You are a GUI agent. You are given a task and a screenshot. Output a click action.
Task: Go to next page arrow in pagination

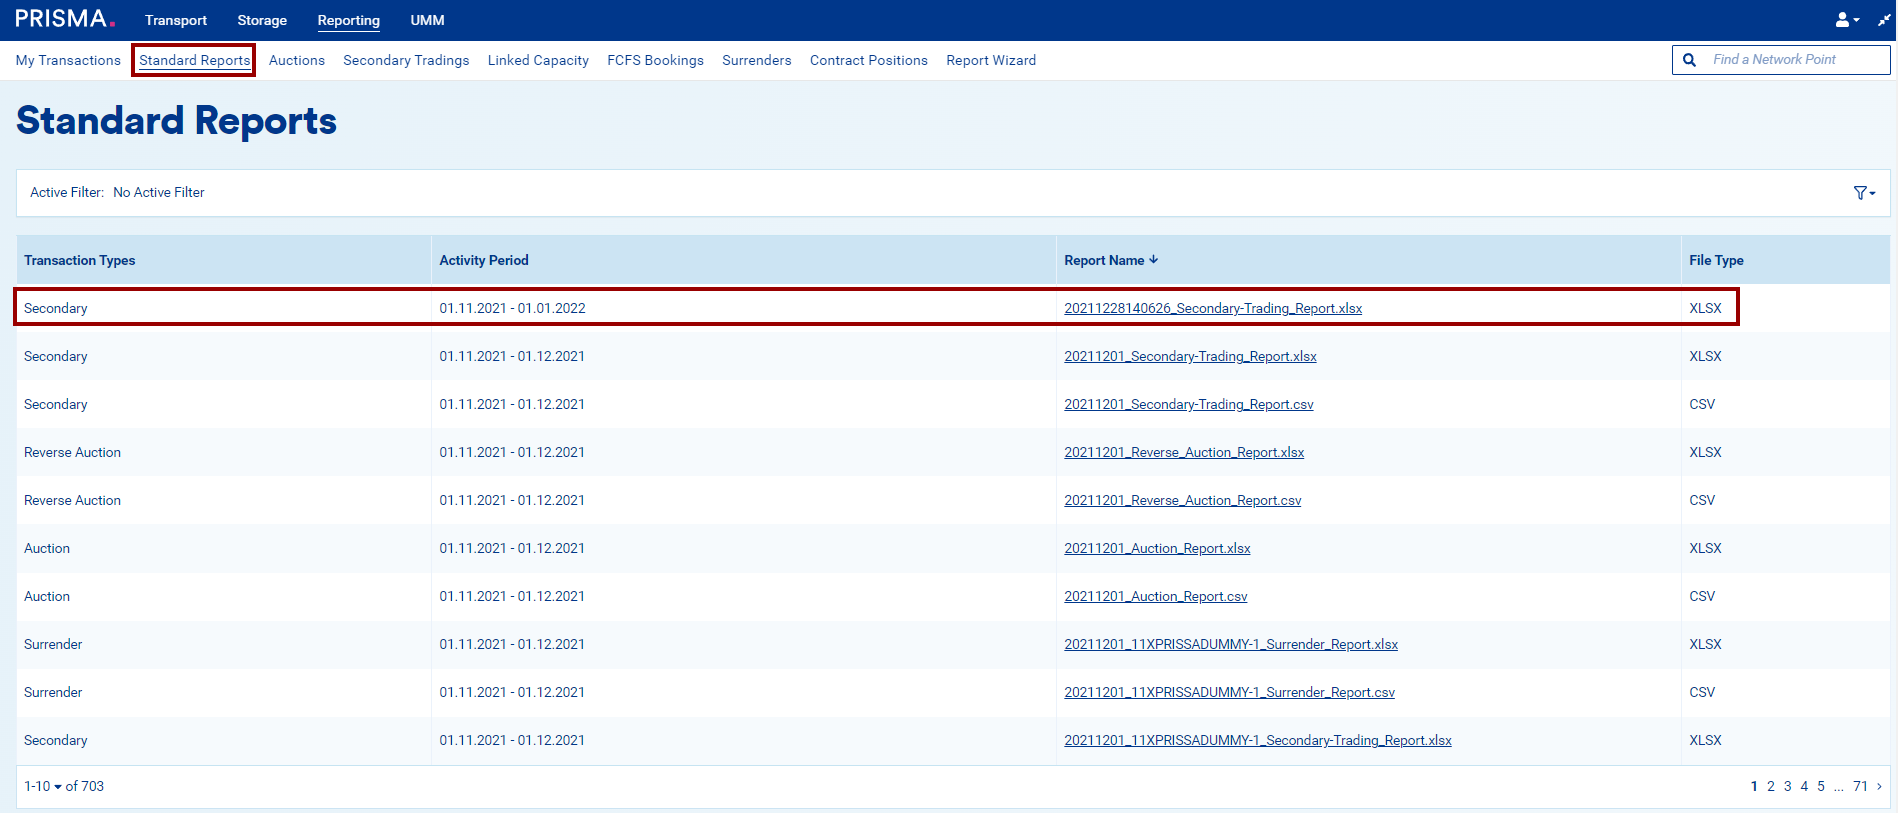click(1879, 786)
